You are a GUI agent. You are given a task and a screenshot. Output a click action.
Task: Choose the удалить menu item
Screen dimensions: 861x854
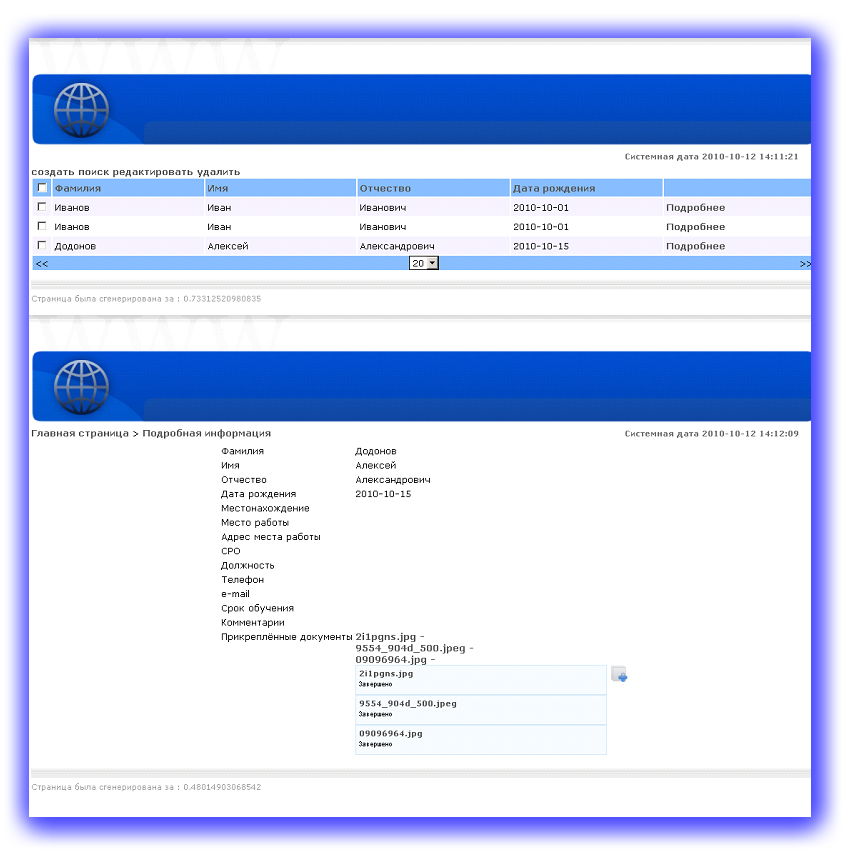pos(219,172)
